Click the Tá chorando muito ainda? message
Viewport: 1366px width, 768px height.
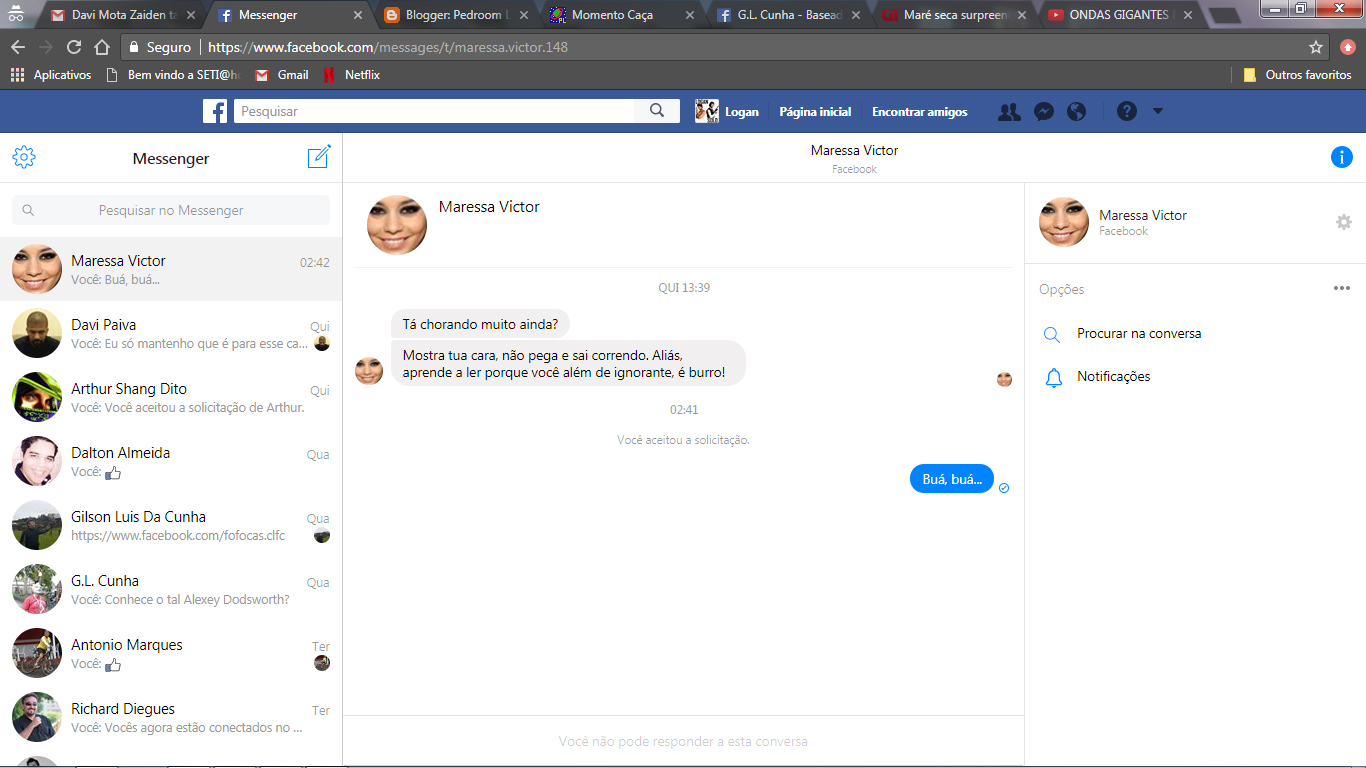481,323
